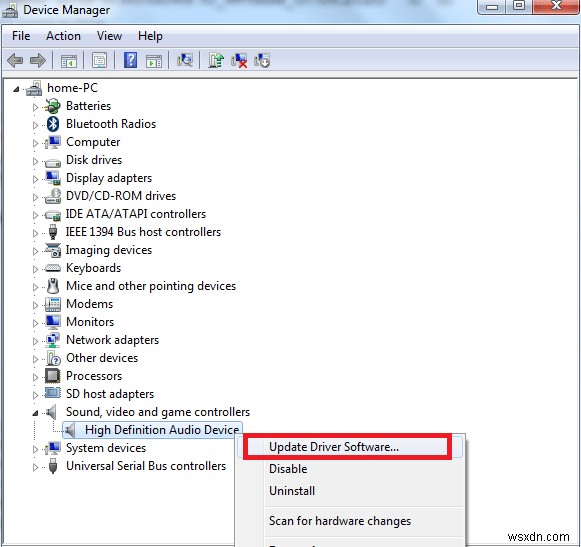Viewport: 581px width, 547px height.
Task: Open the Action menu
Action: coord(63,36)
